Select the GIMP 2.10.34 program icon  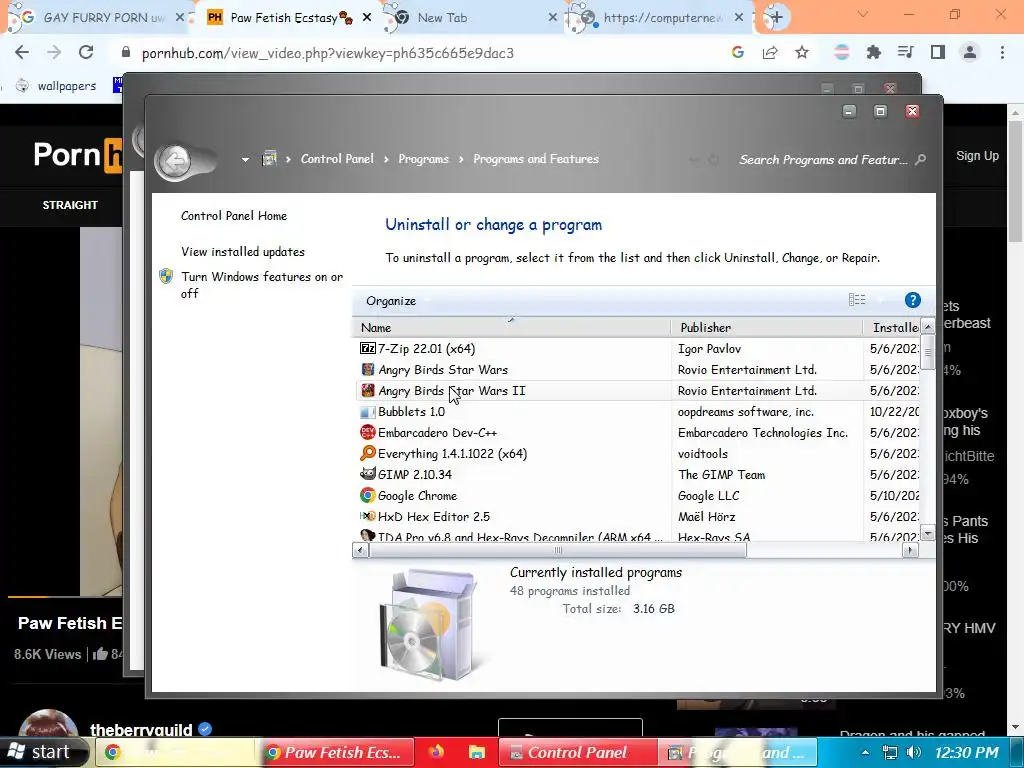point(368,474)
